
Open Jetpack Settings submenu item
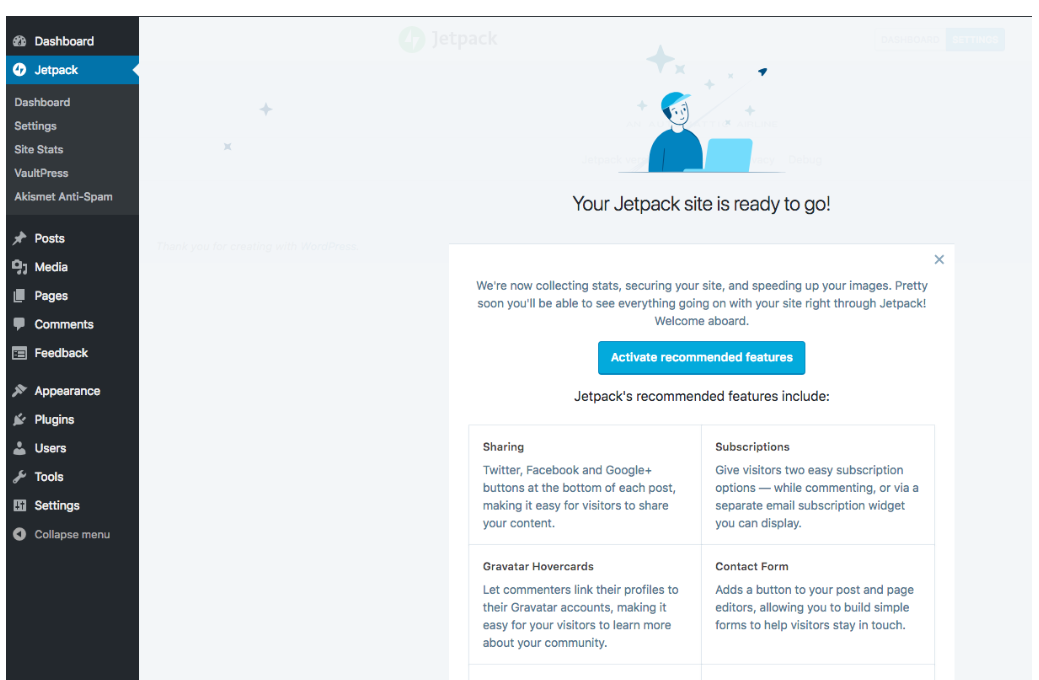click(x=35, y=126)
